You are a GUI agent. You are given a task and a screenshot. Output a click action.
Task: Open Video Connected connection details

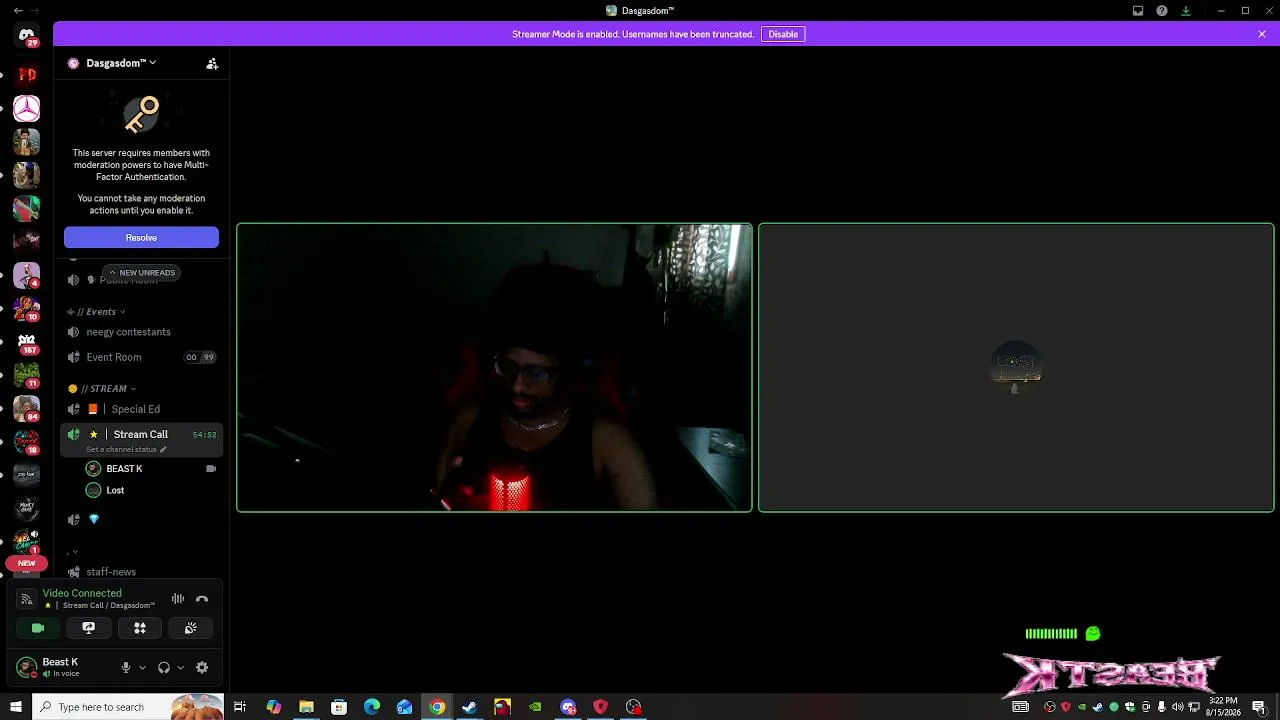pos(82,593)
